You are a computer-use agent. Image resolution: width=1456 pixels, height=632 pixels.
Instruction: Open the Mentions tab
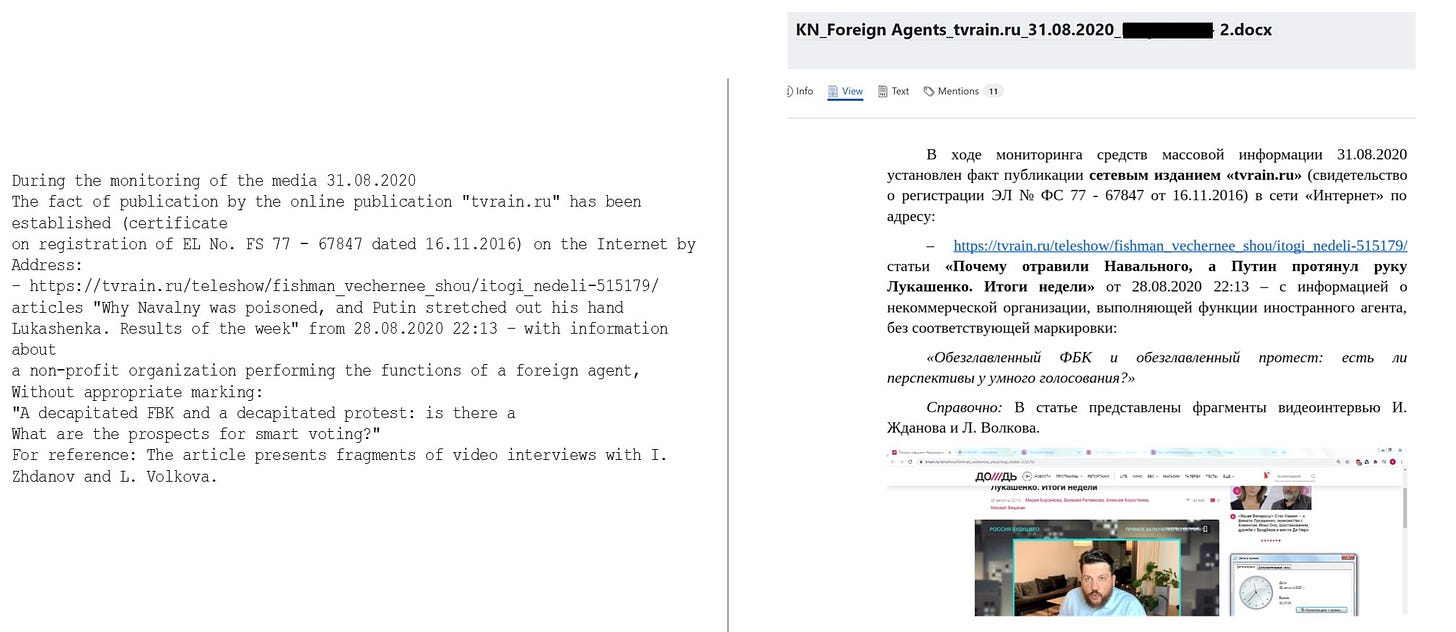[x=962, y=91]
